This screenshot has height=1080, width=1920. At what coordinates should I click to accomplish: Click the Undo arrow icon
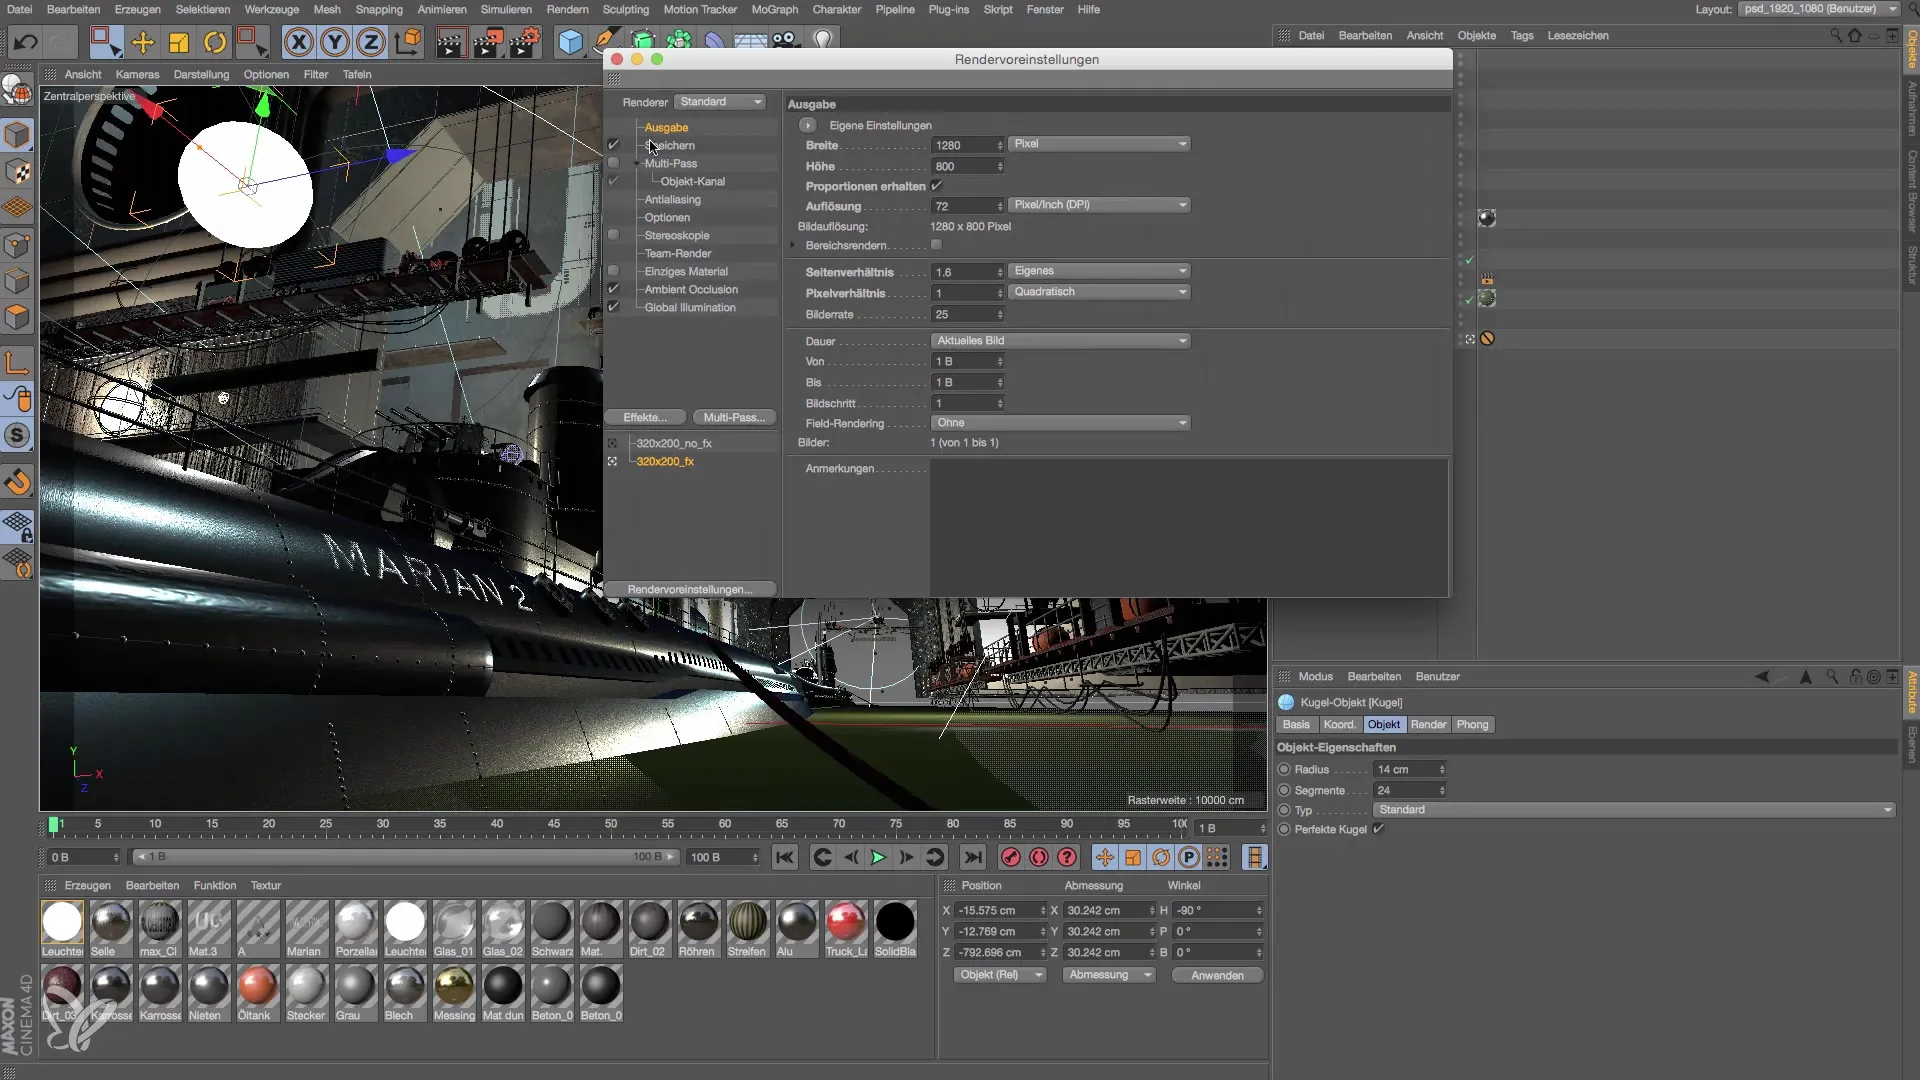click(x=26, y=42)
